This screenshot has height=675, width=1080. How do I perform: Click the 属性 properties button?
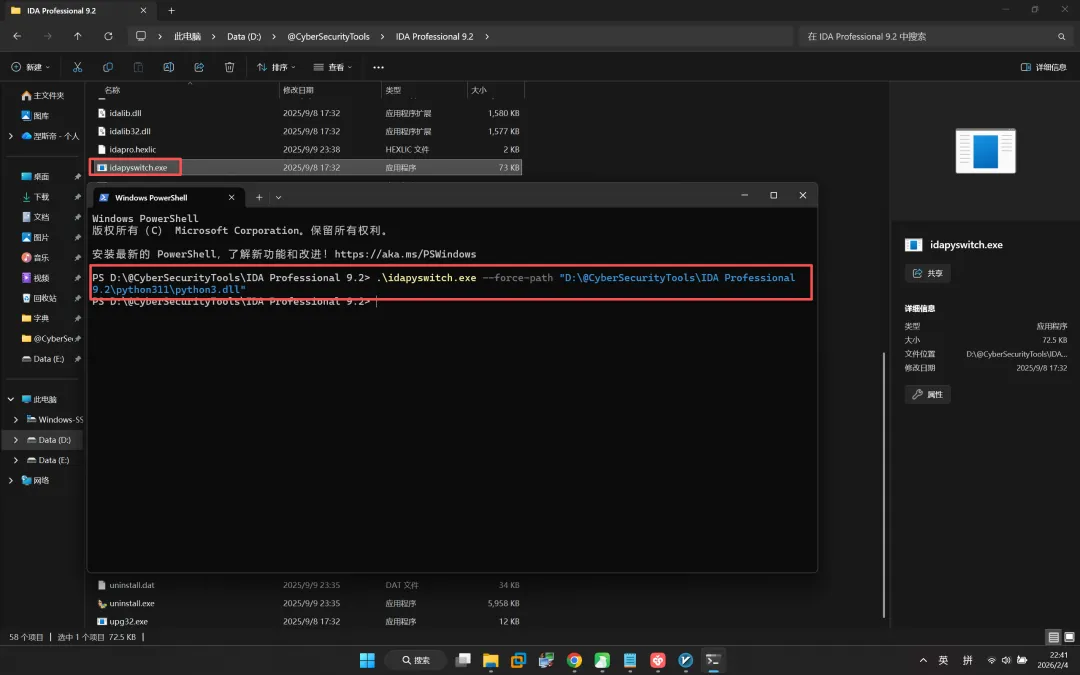pyautogui.click(x=928, y=395)
